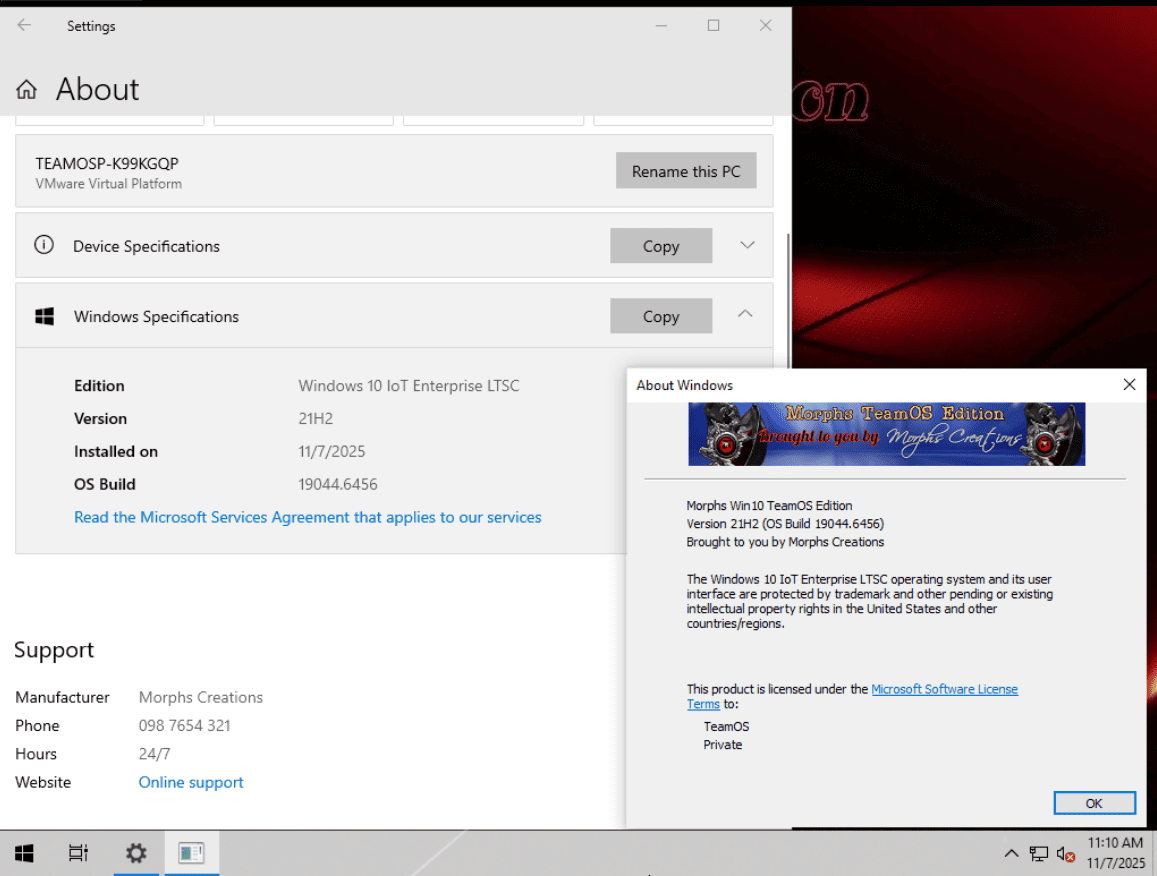Open the network icon in system tray
Screen dimensions: 1157x876
pos(1039,854)
